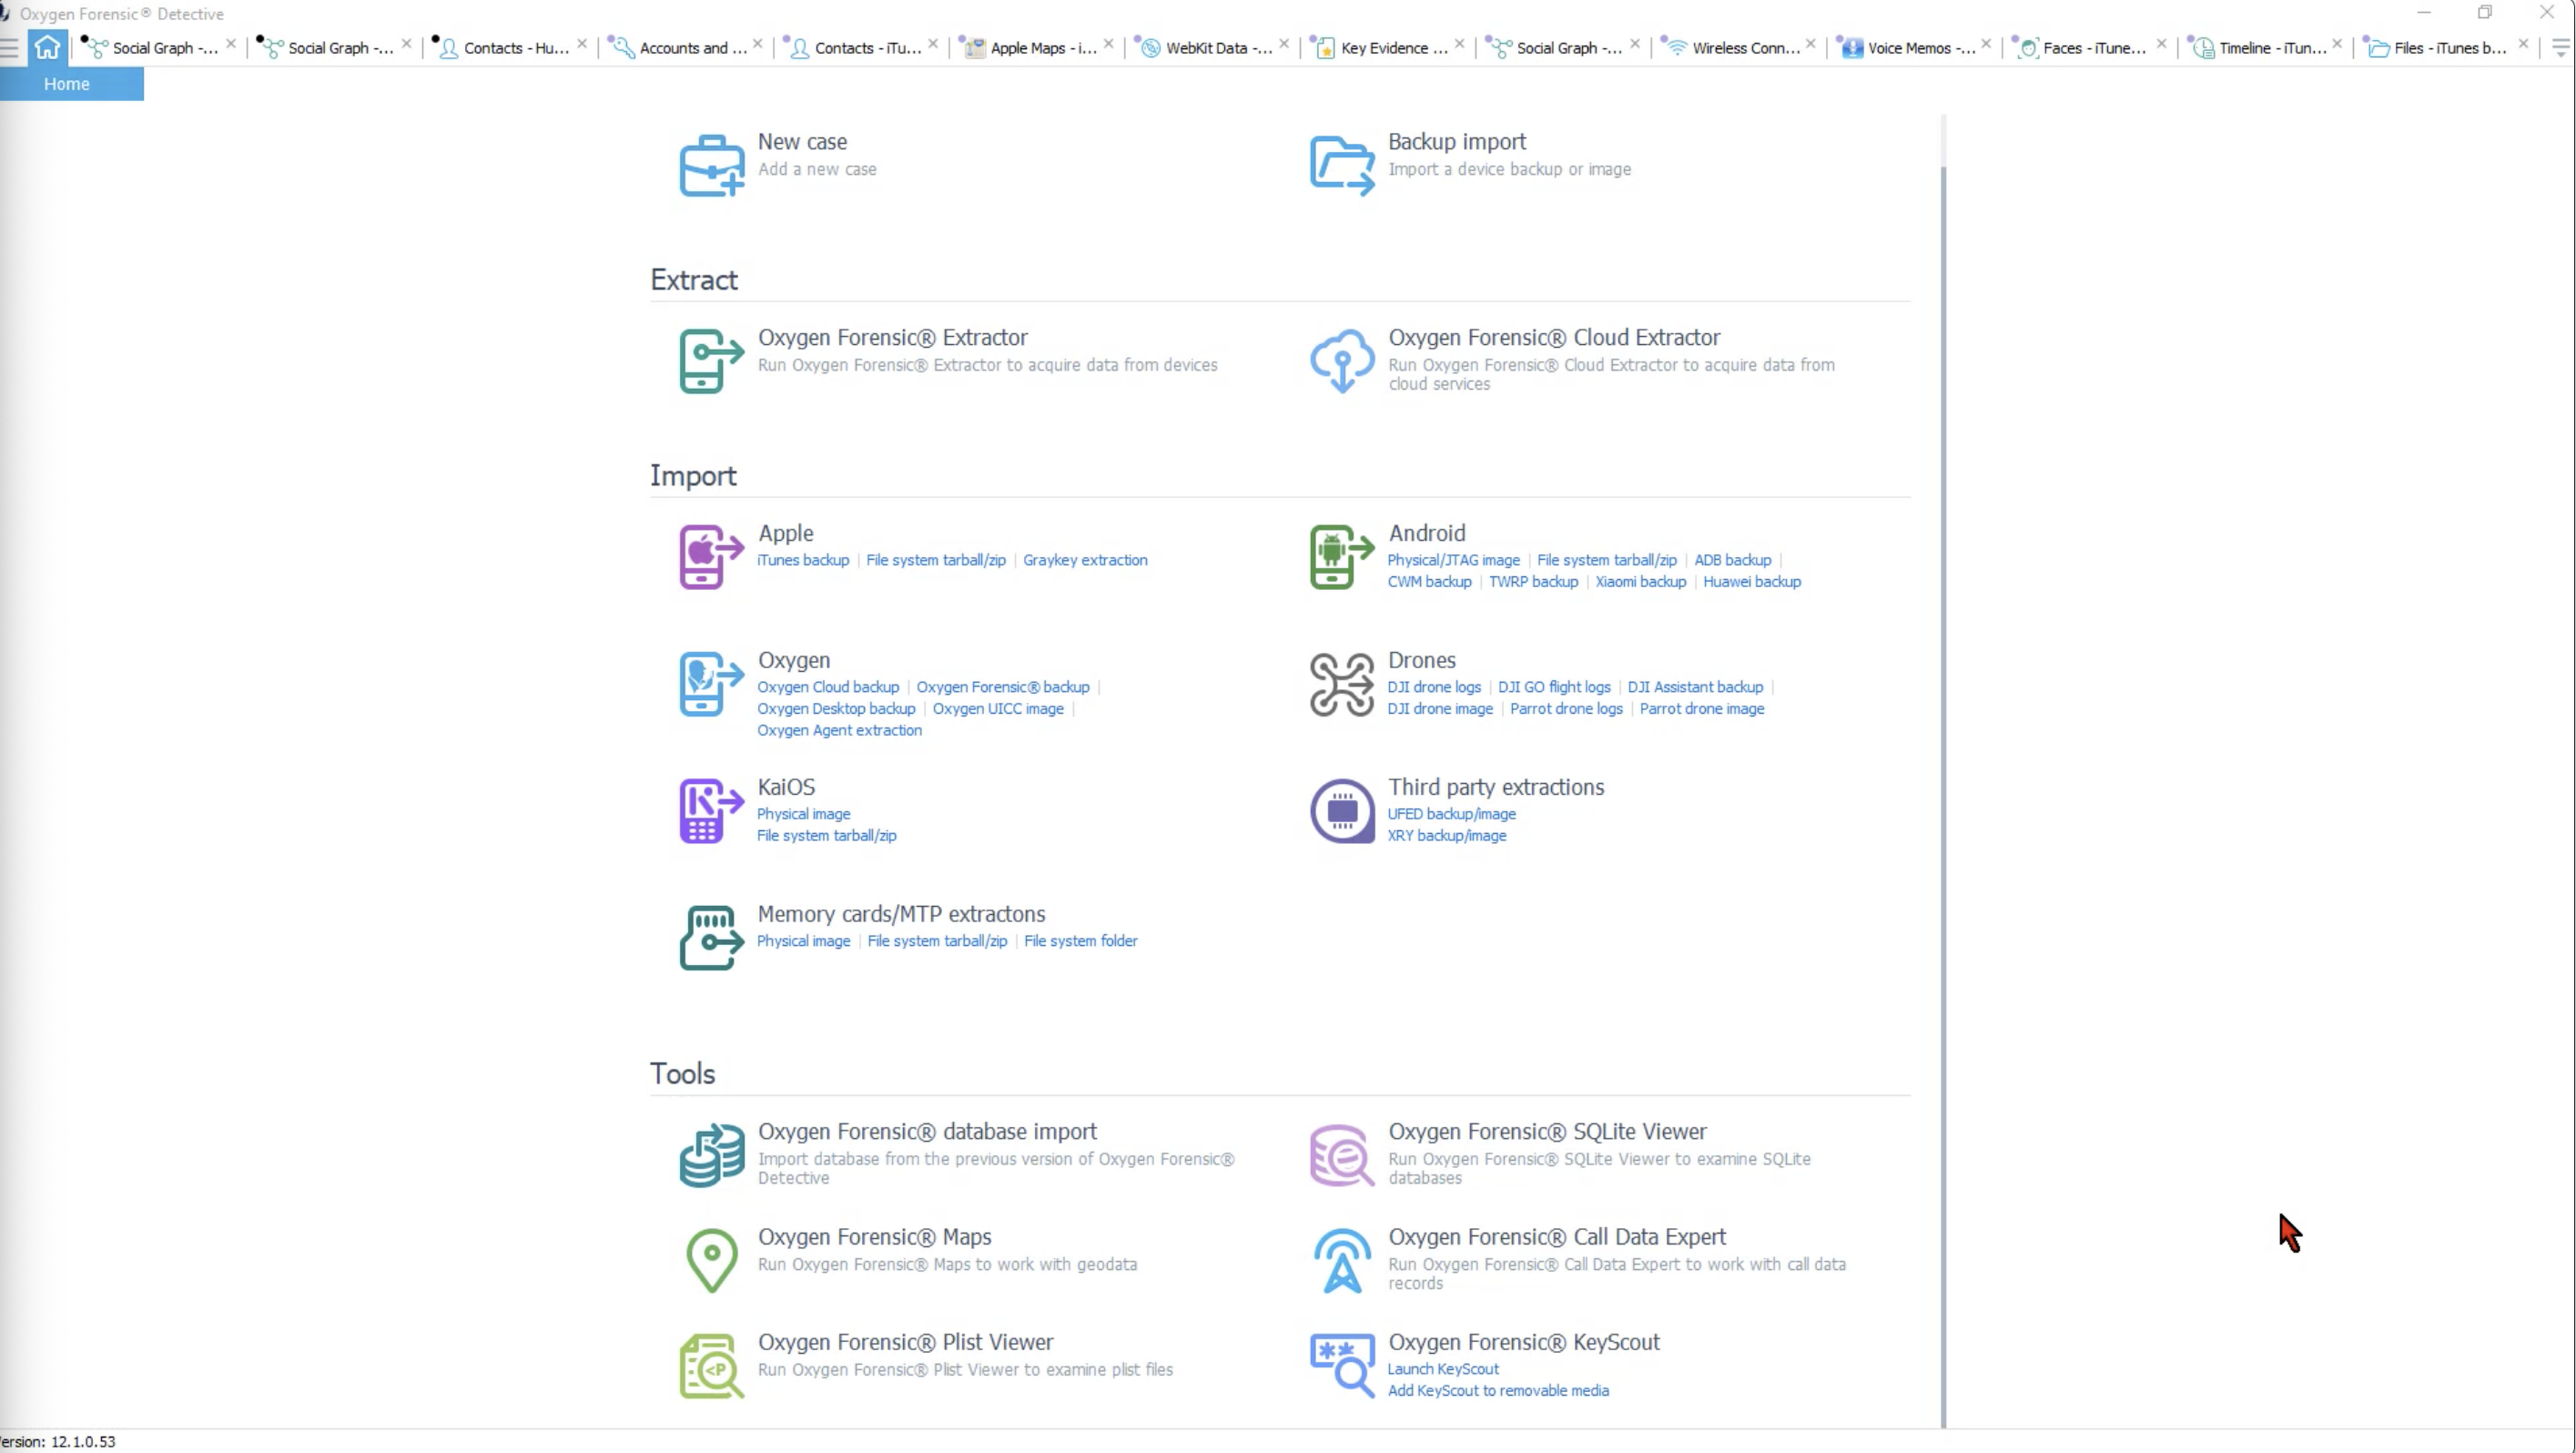Screen dimensions: 2576x1453
Task: Close the WebKit Data tab
Action: [1284, 44]
